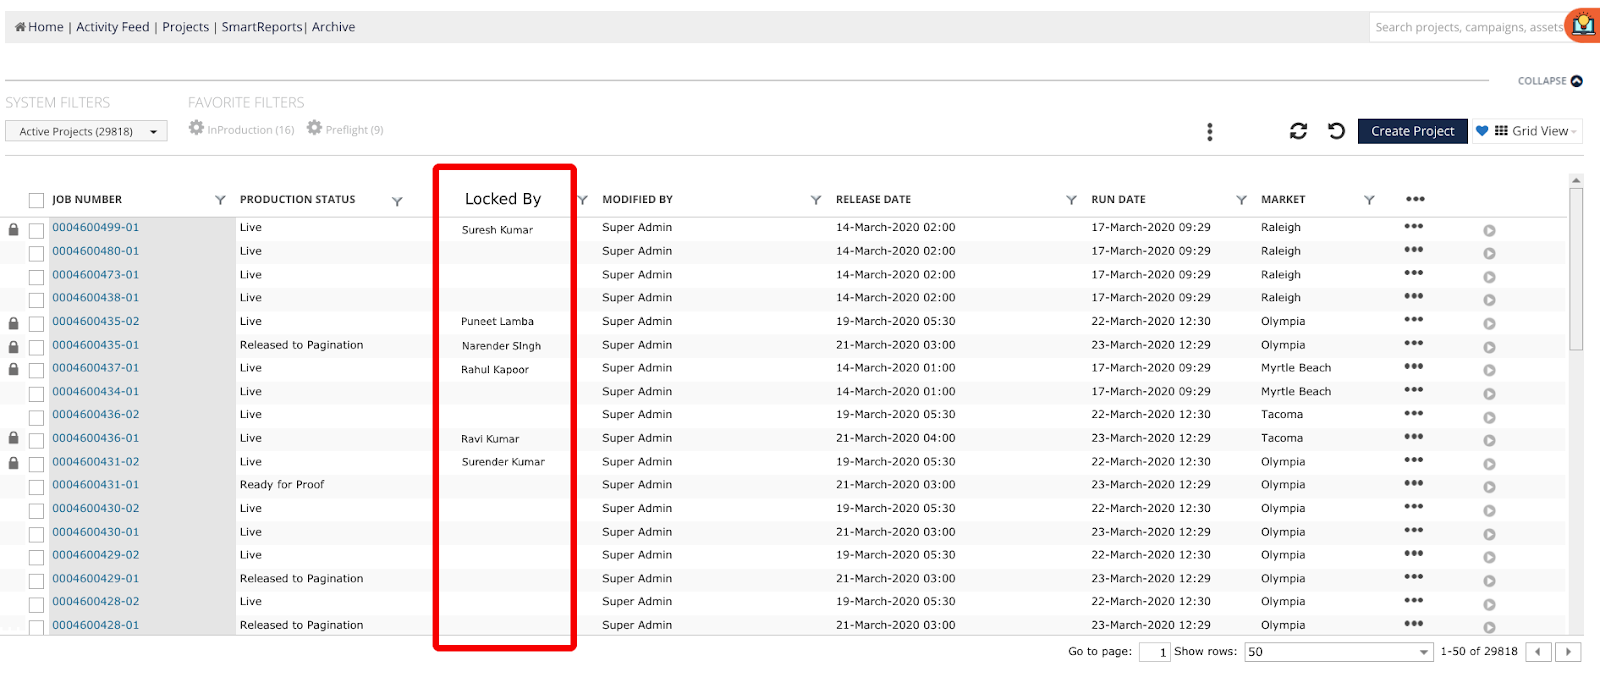Open the three-dot menu for row 0004600499-01

click(x=1413, y=227)
